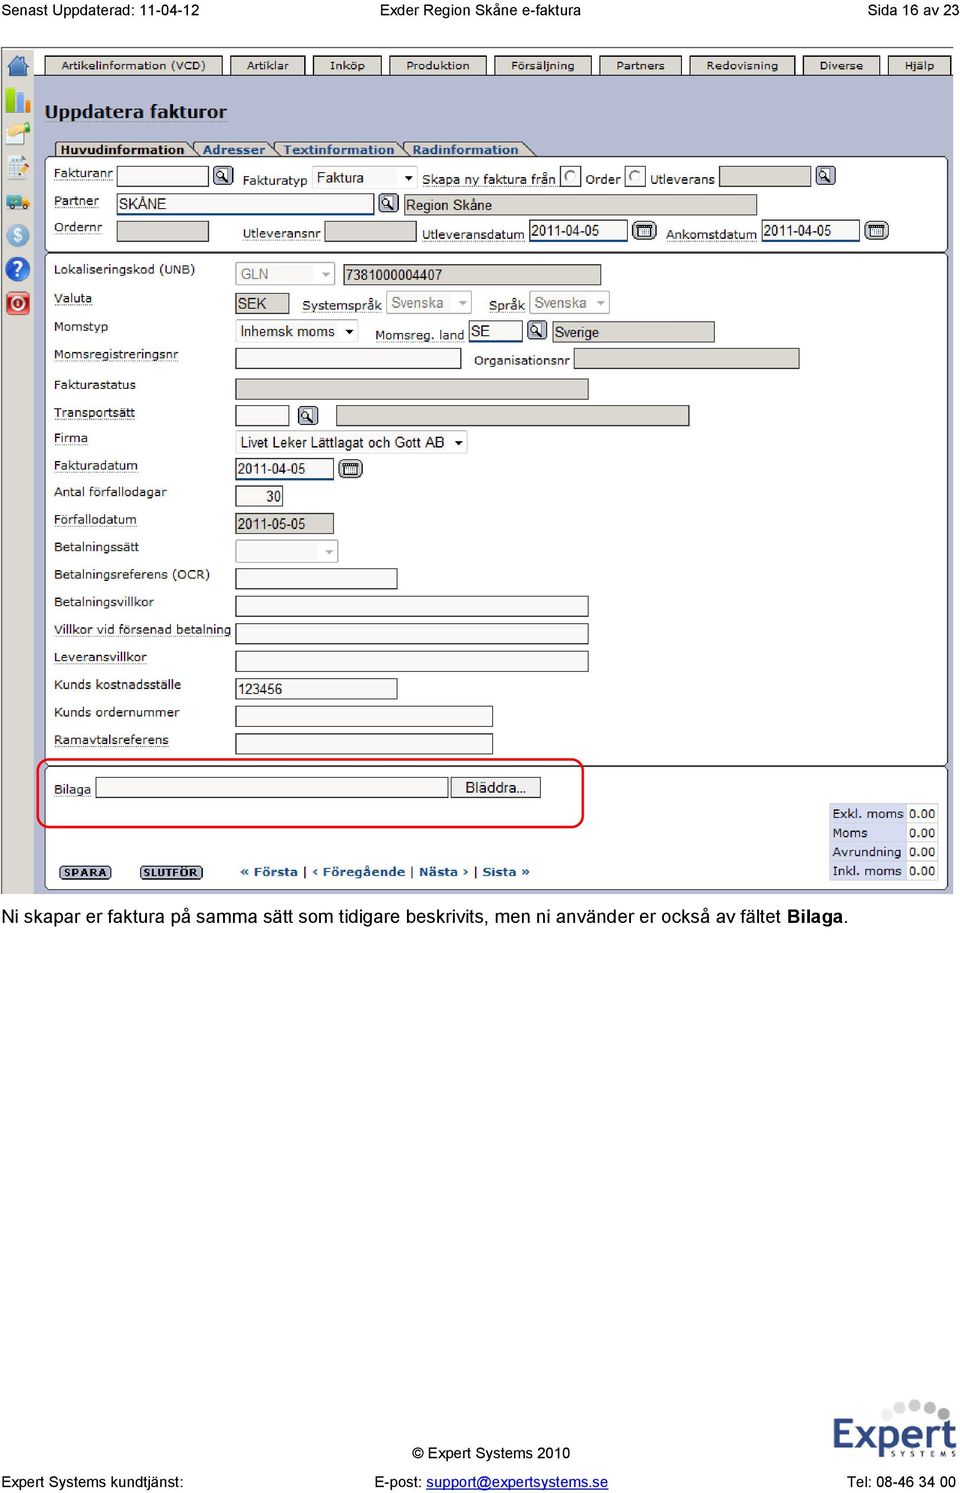Go to the Första record link
The width and height of the screenshot is (960, 1493).
pos(270,872)
